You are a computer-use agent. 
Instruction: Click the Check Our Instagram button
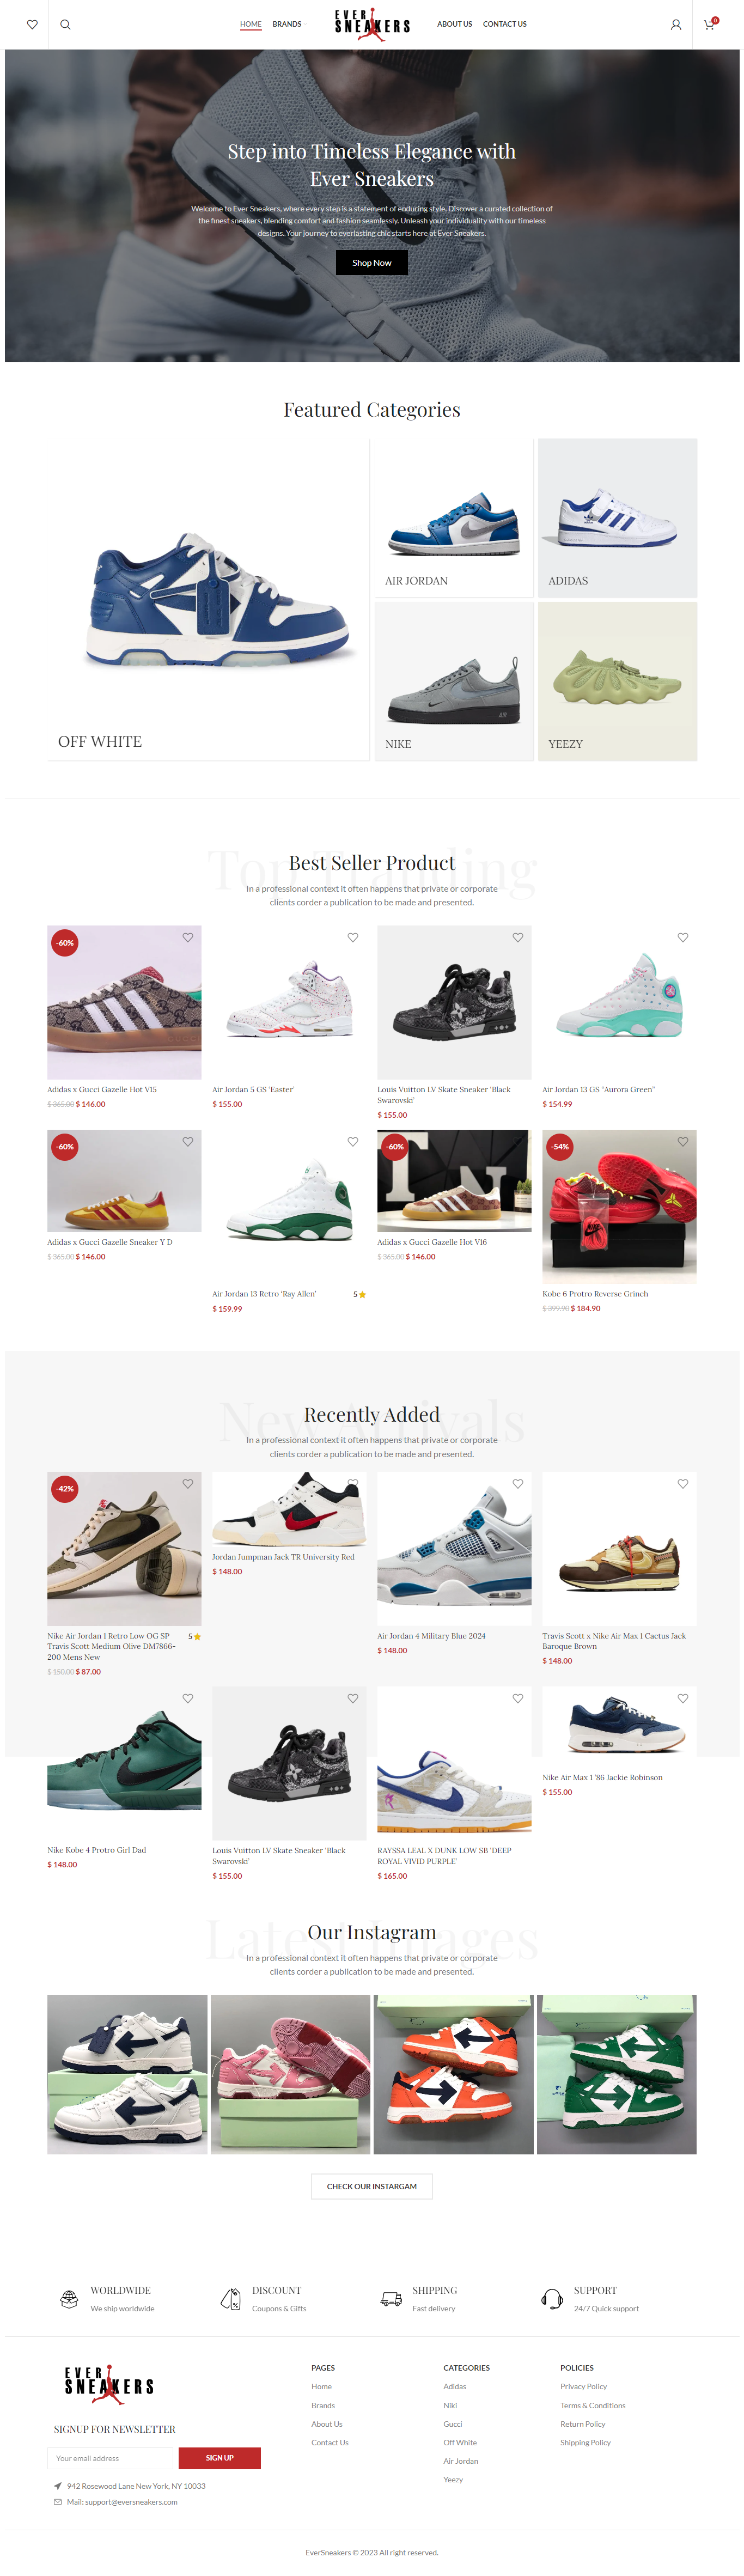tap(372, 2187)
